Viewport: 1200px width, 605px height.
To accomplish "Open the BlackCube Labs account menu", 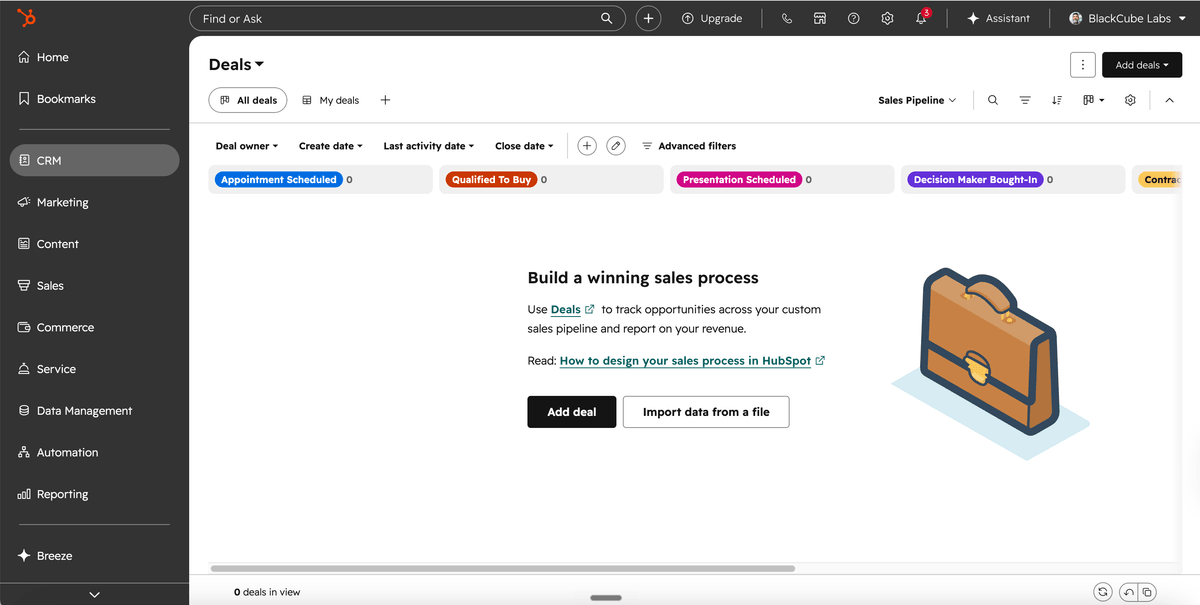I will [x=1128, y=18].
